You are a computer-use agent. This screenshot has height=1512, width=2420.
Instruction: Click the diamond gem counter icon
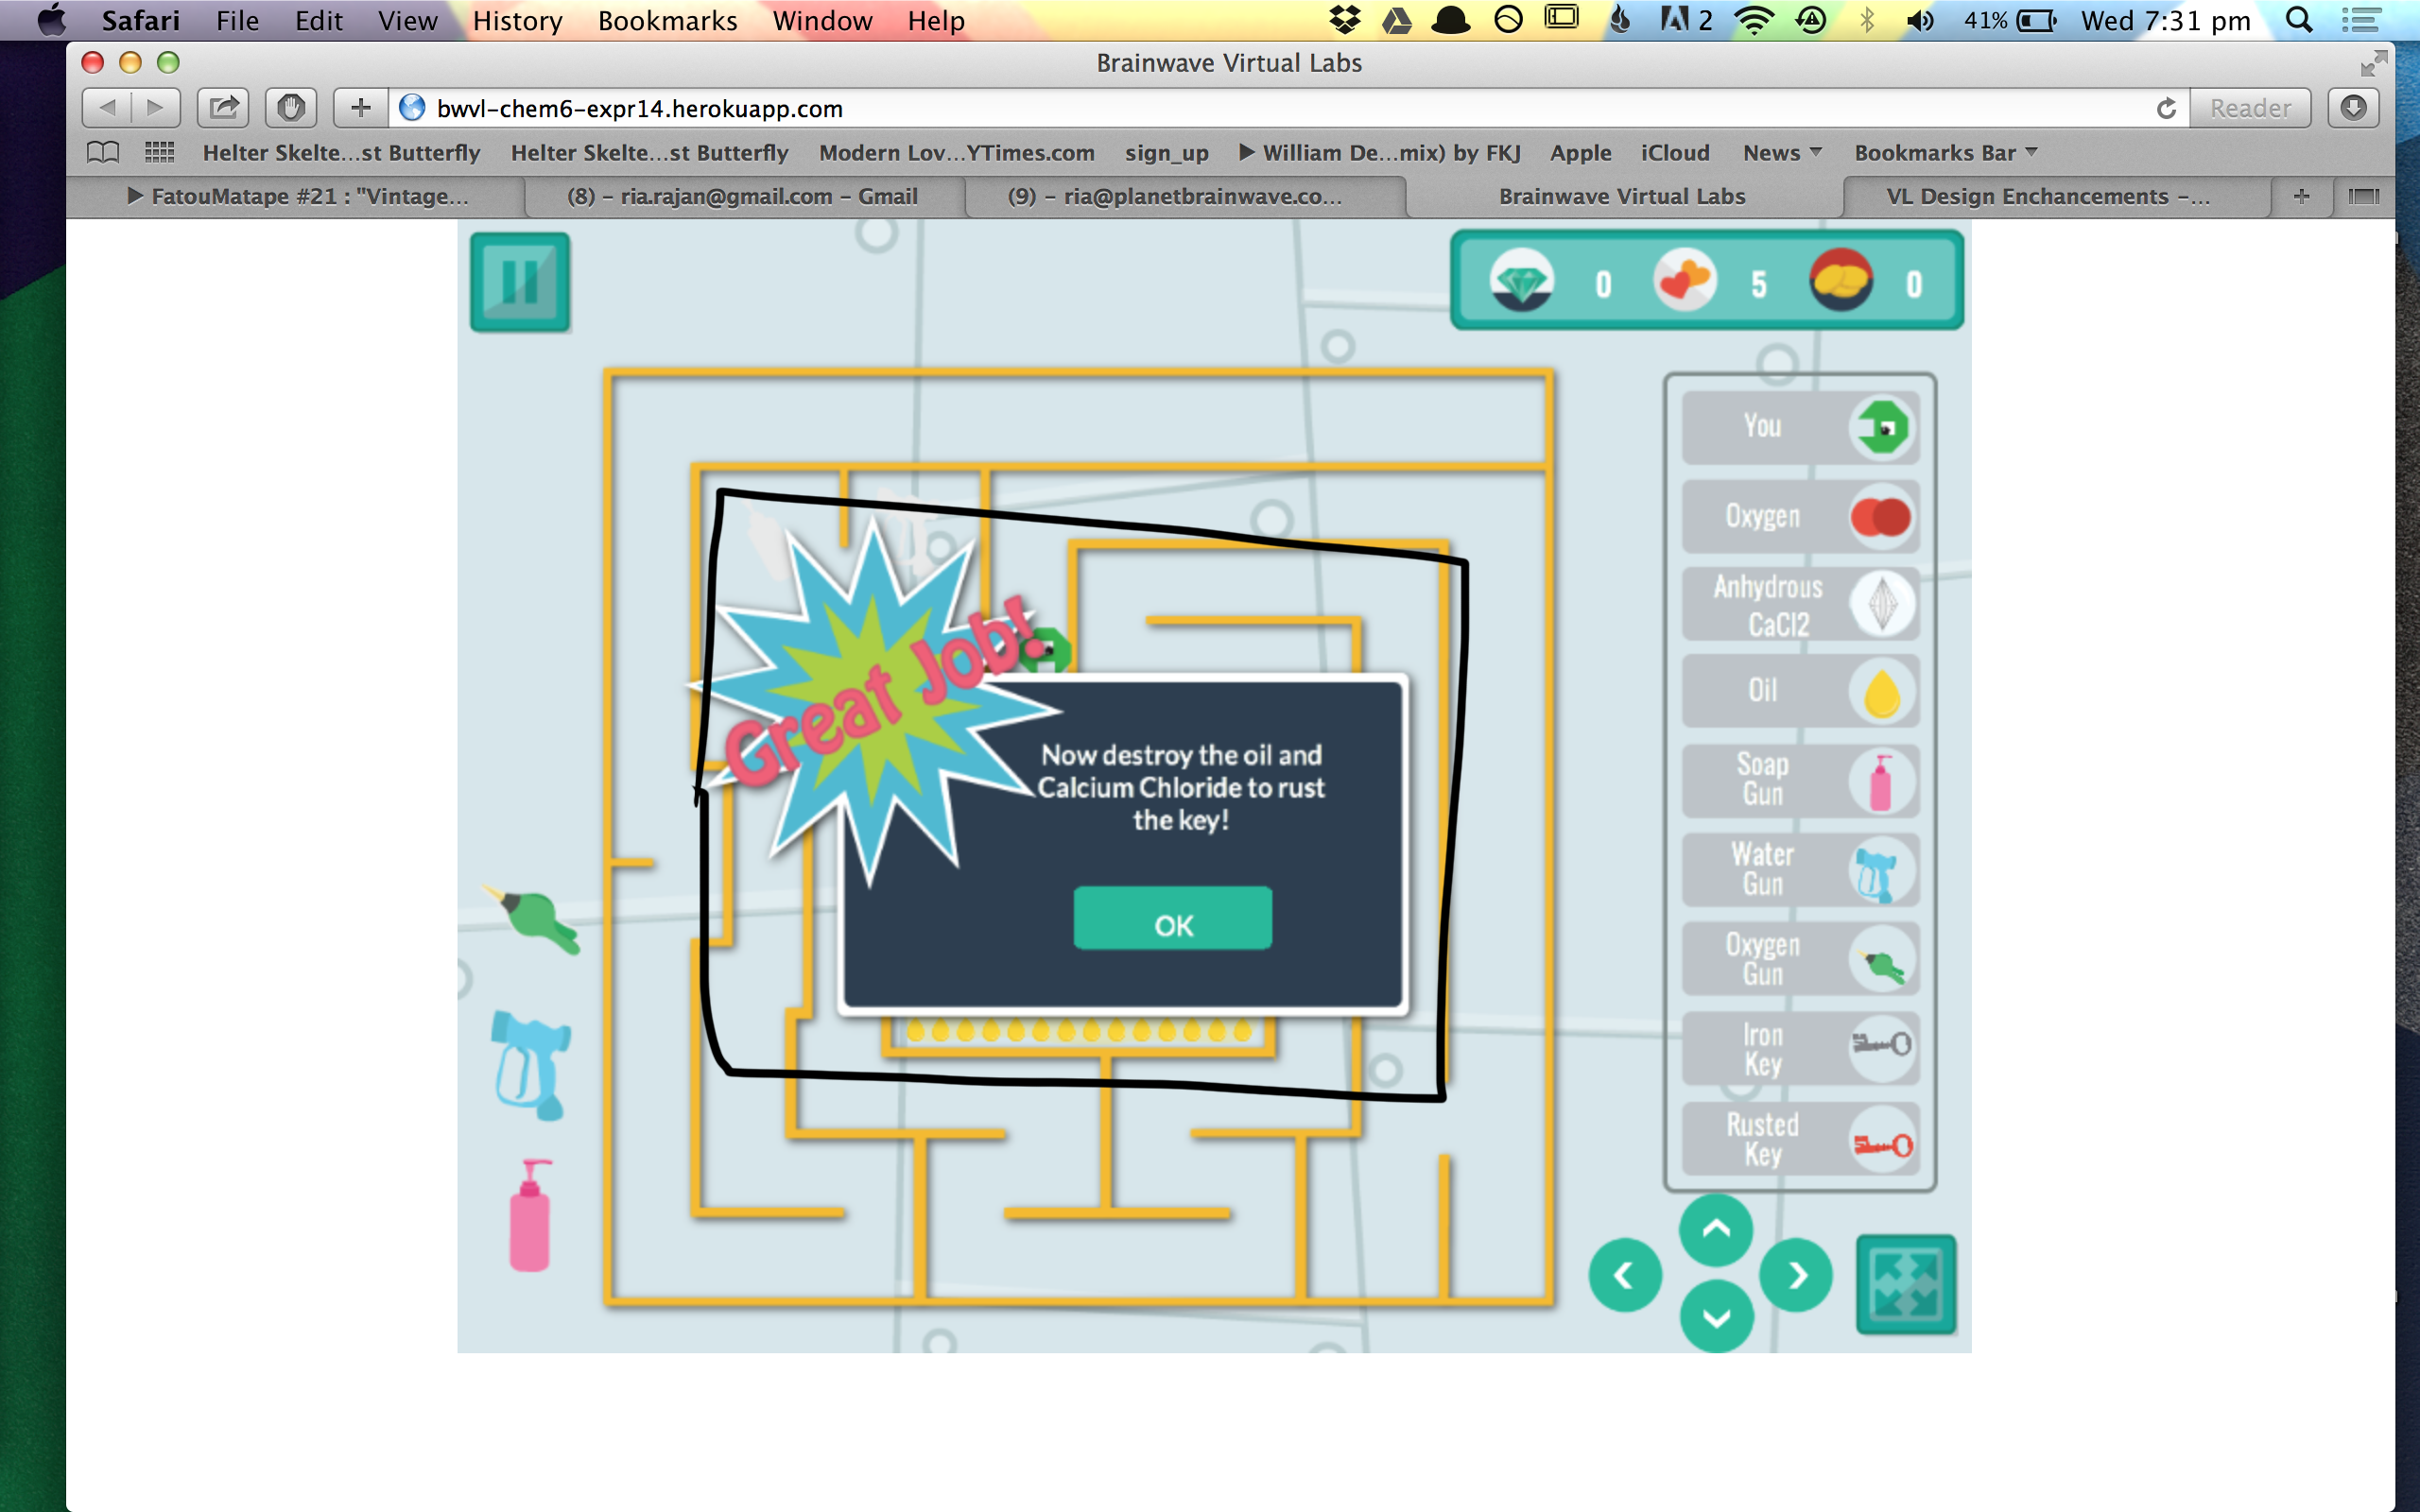pos(1521,281)
